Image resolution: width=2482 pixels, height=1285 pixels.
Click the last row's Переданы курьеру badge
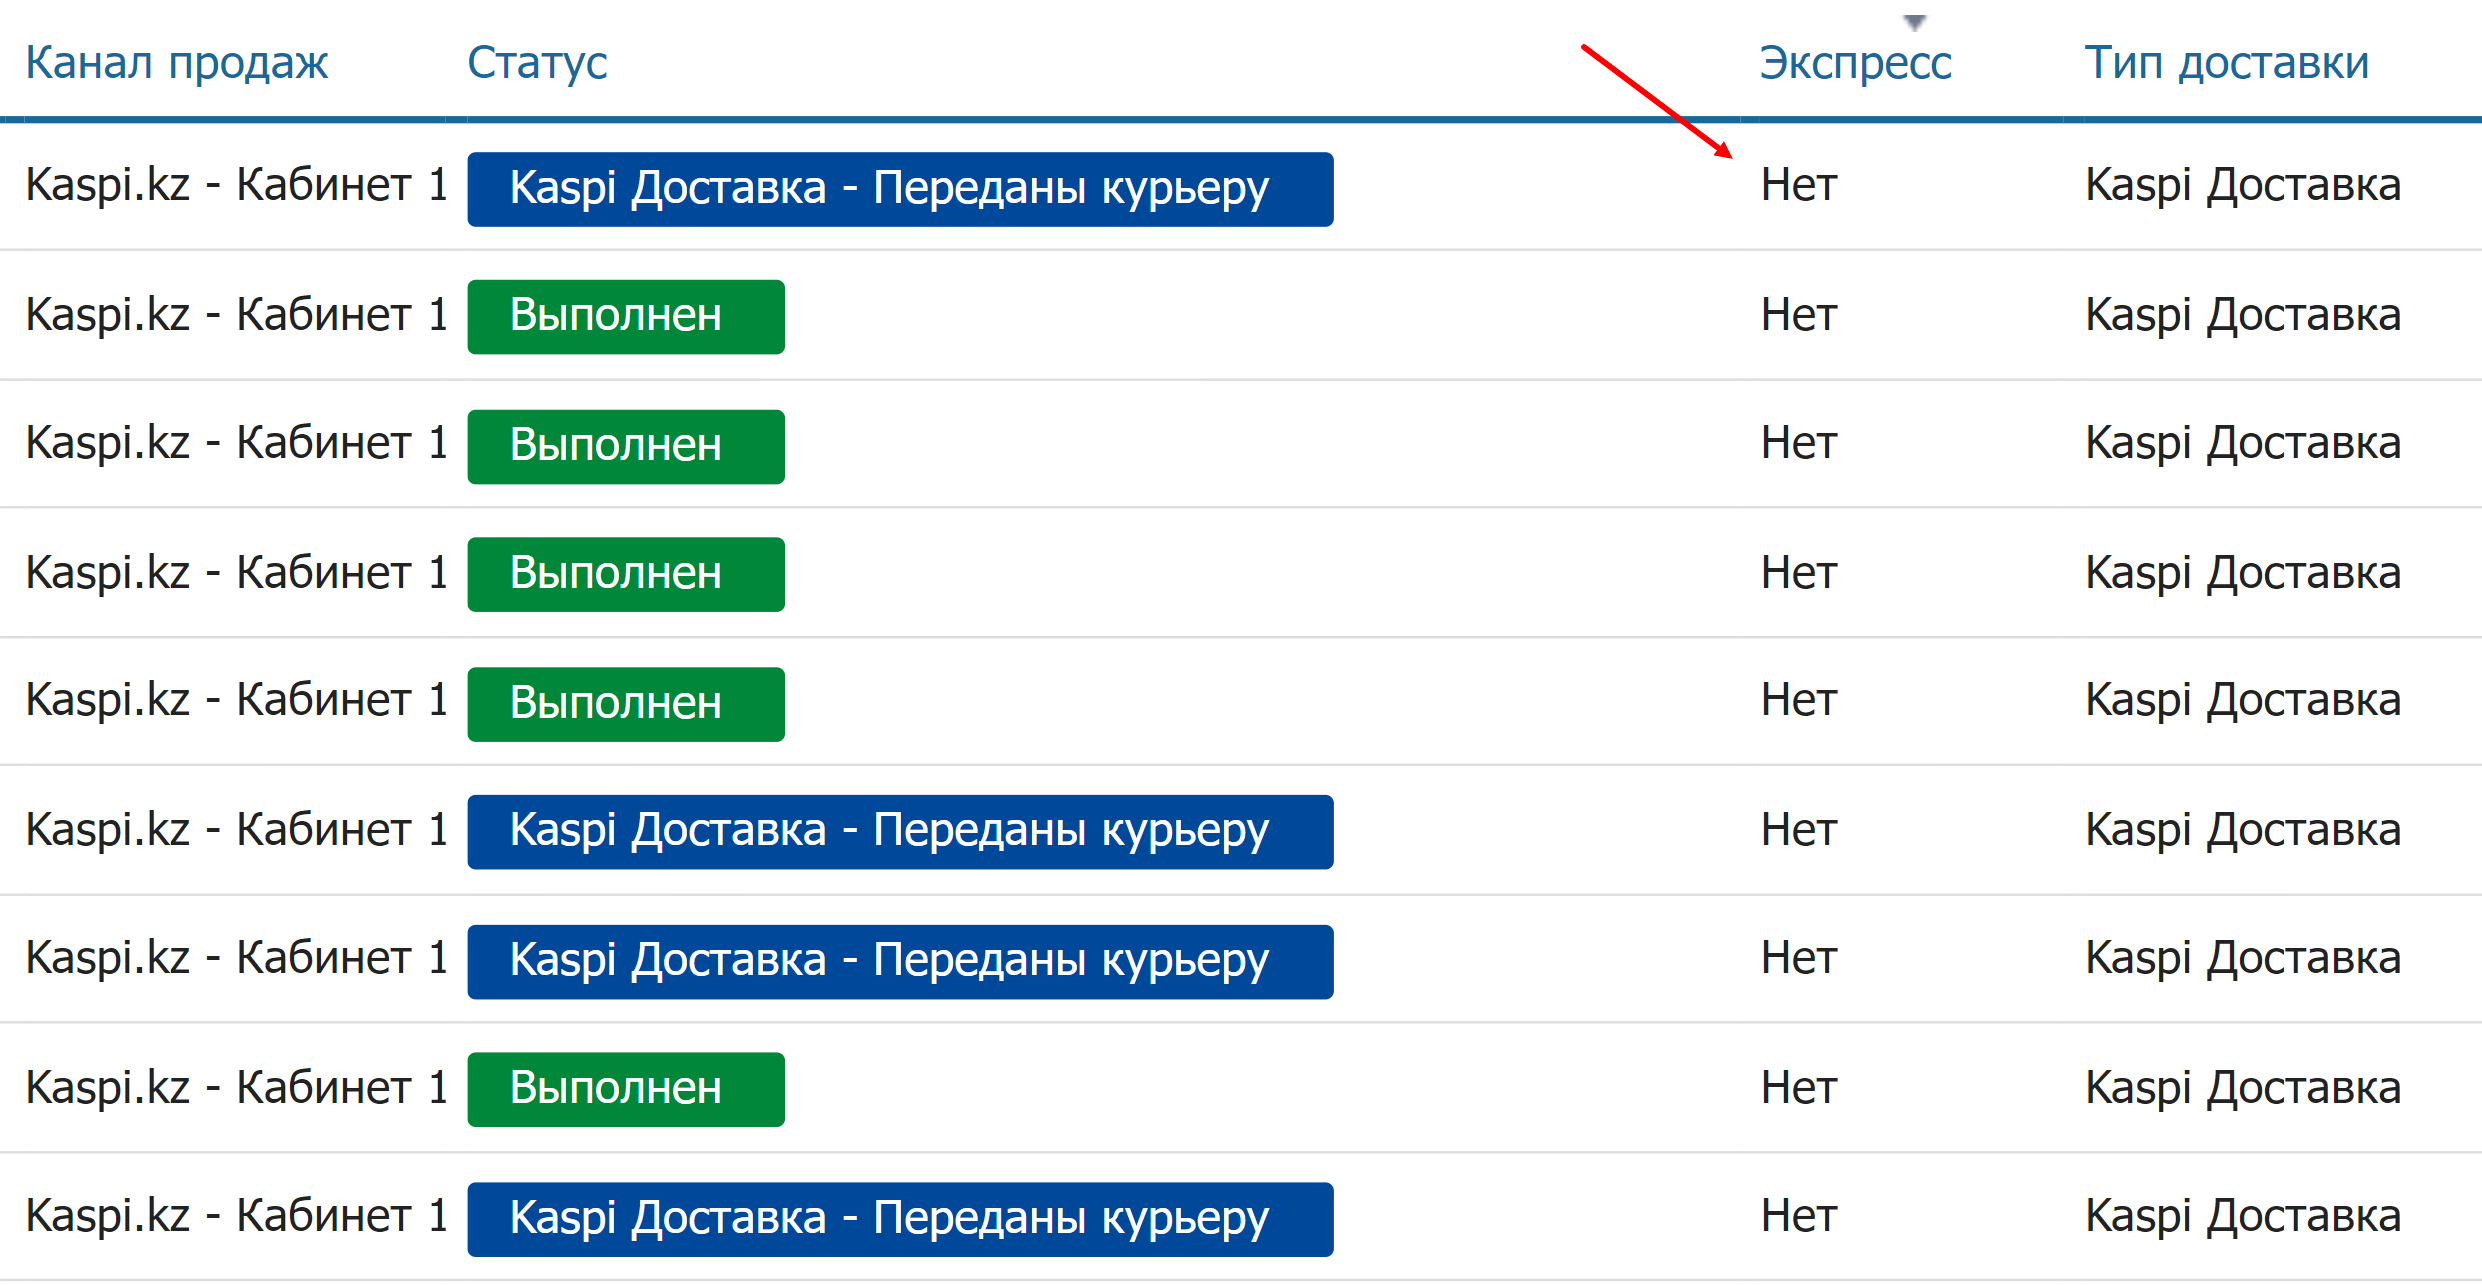click(899, 1219)
